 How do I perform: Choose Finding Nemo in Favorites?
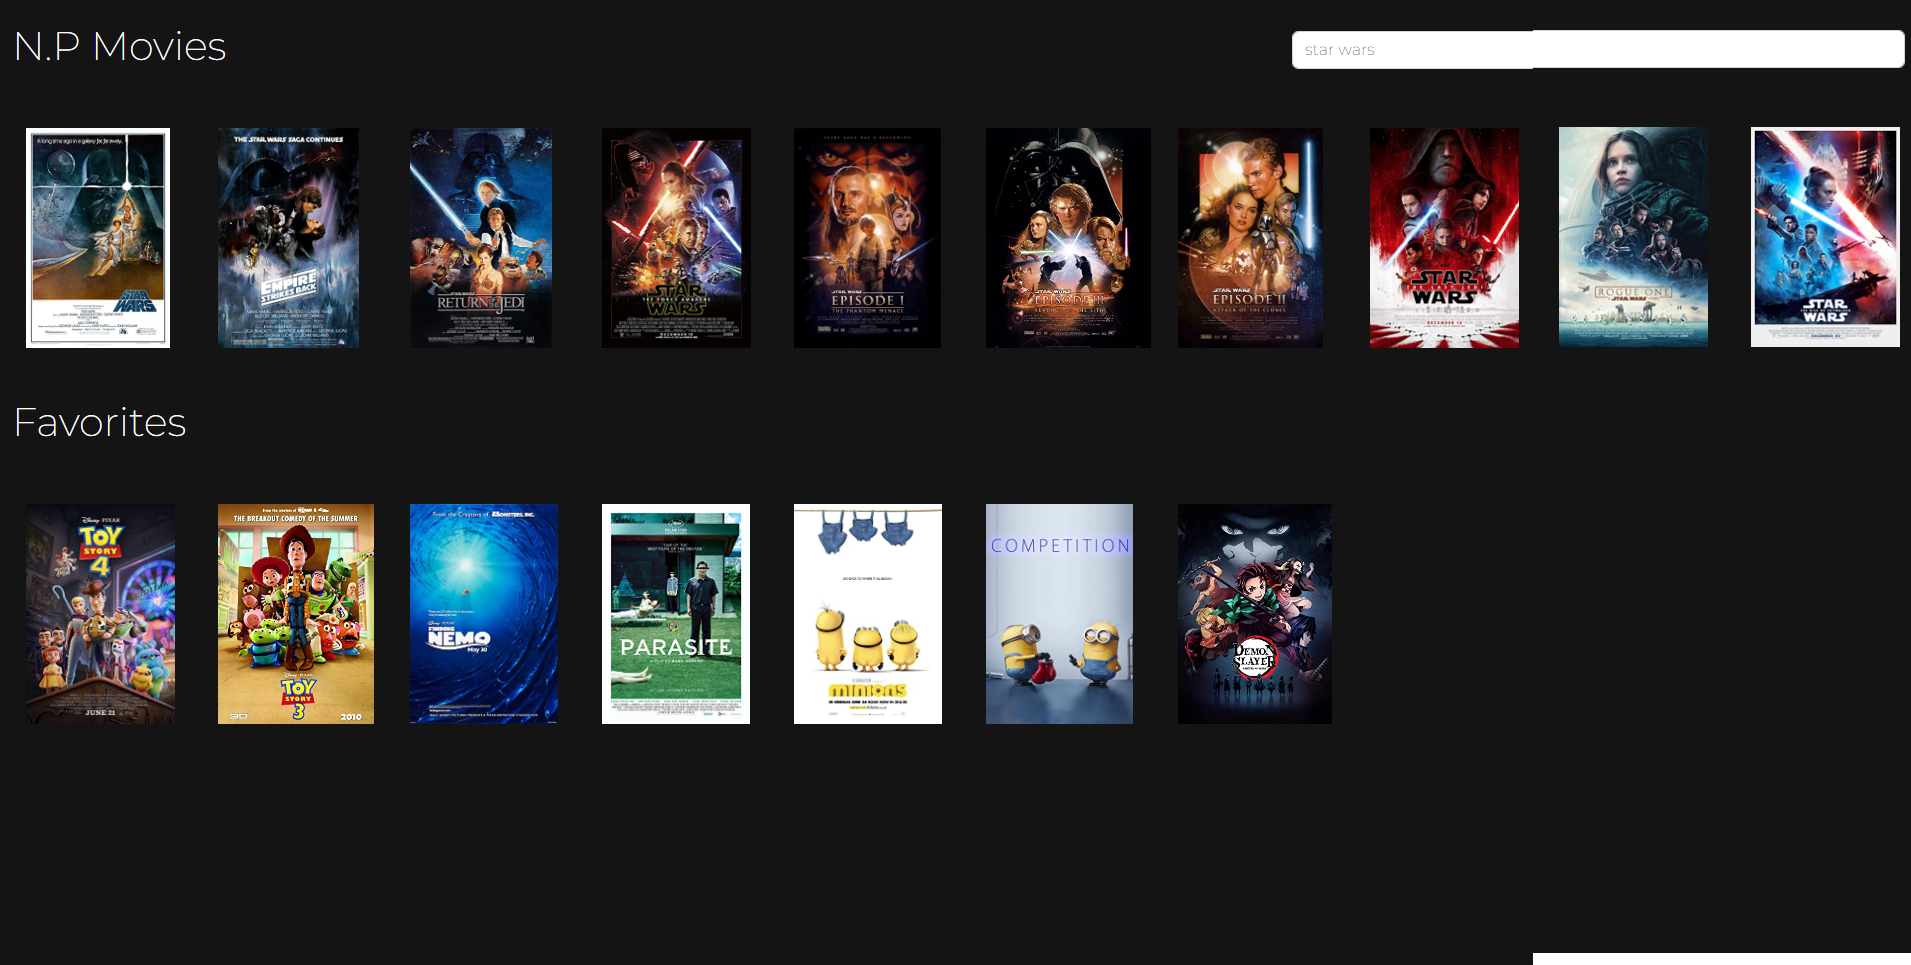[484, 614]
